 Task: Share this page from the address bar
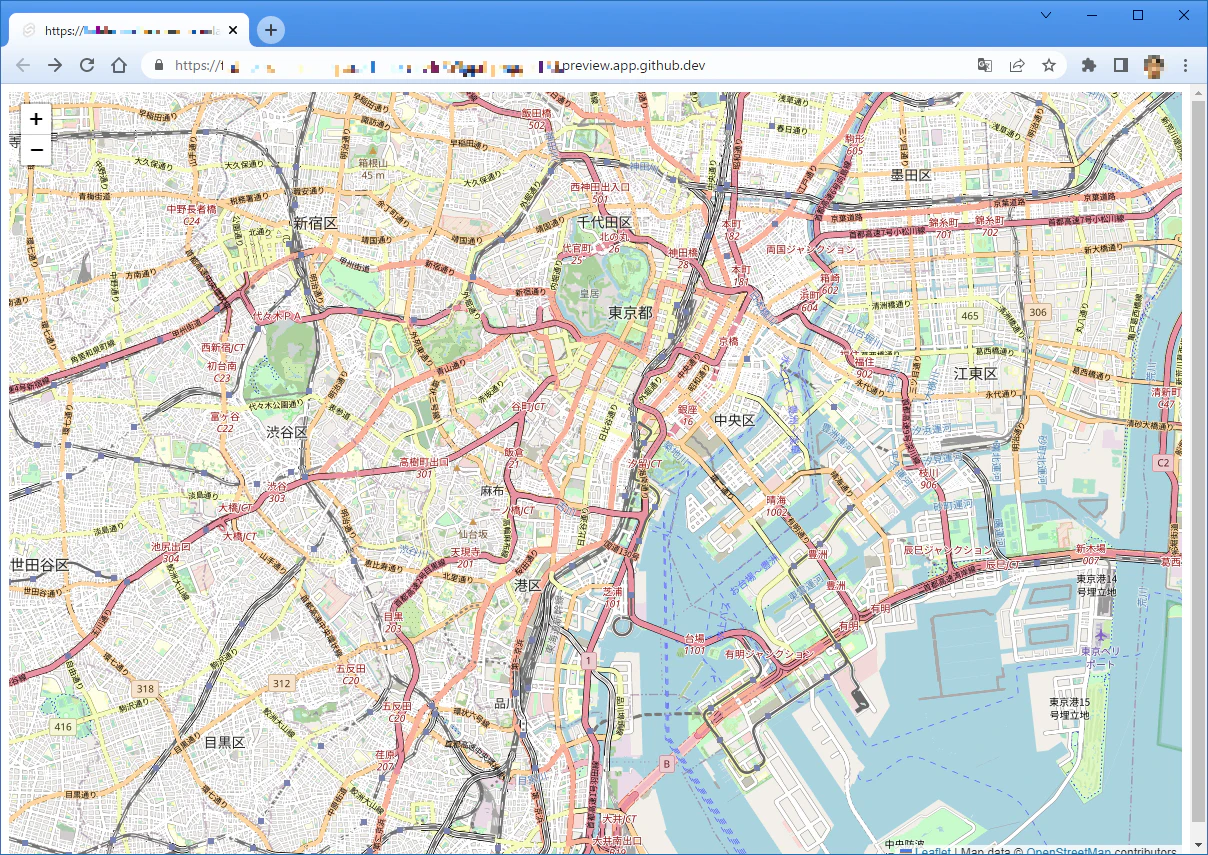point(1017,65)
